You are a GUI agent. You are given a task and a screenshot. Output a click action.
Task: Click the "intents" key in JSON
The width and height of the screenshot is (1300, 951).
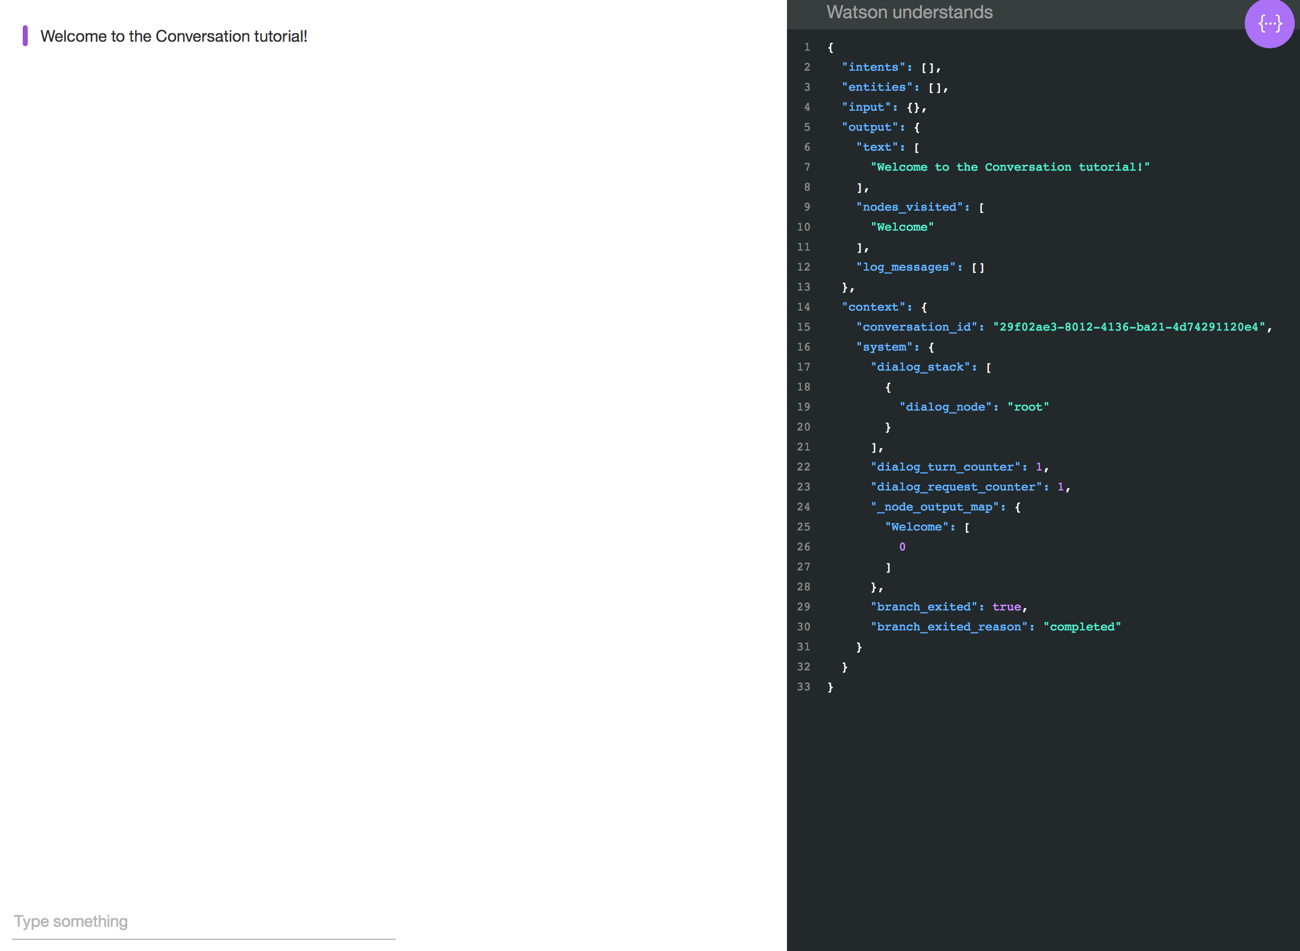877,67
